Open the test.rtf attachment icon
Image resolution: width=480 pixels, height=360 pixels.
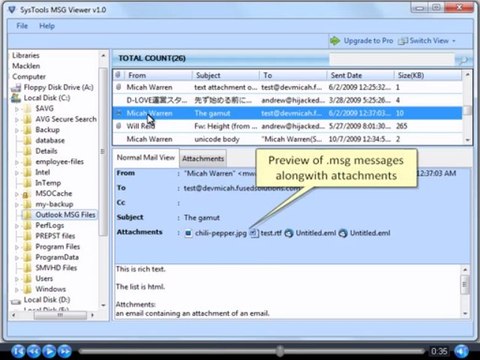pyautogui.click(x=254, y=233)
